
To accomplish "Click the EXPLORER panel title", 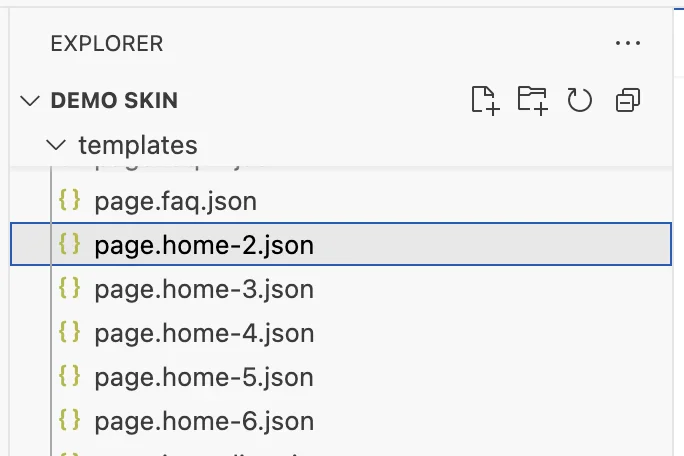I will (106, 44).
